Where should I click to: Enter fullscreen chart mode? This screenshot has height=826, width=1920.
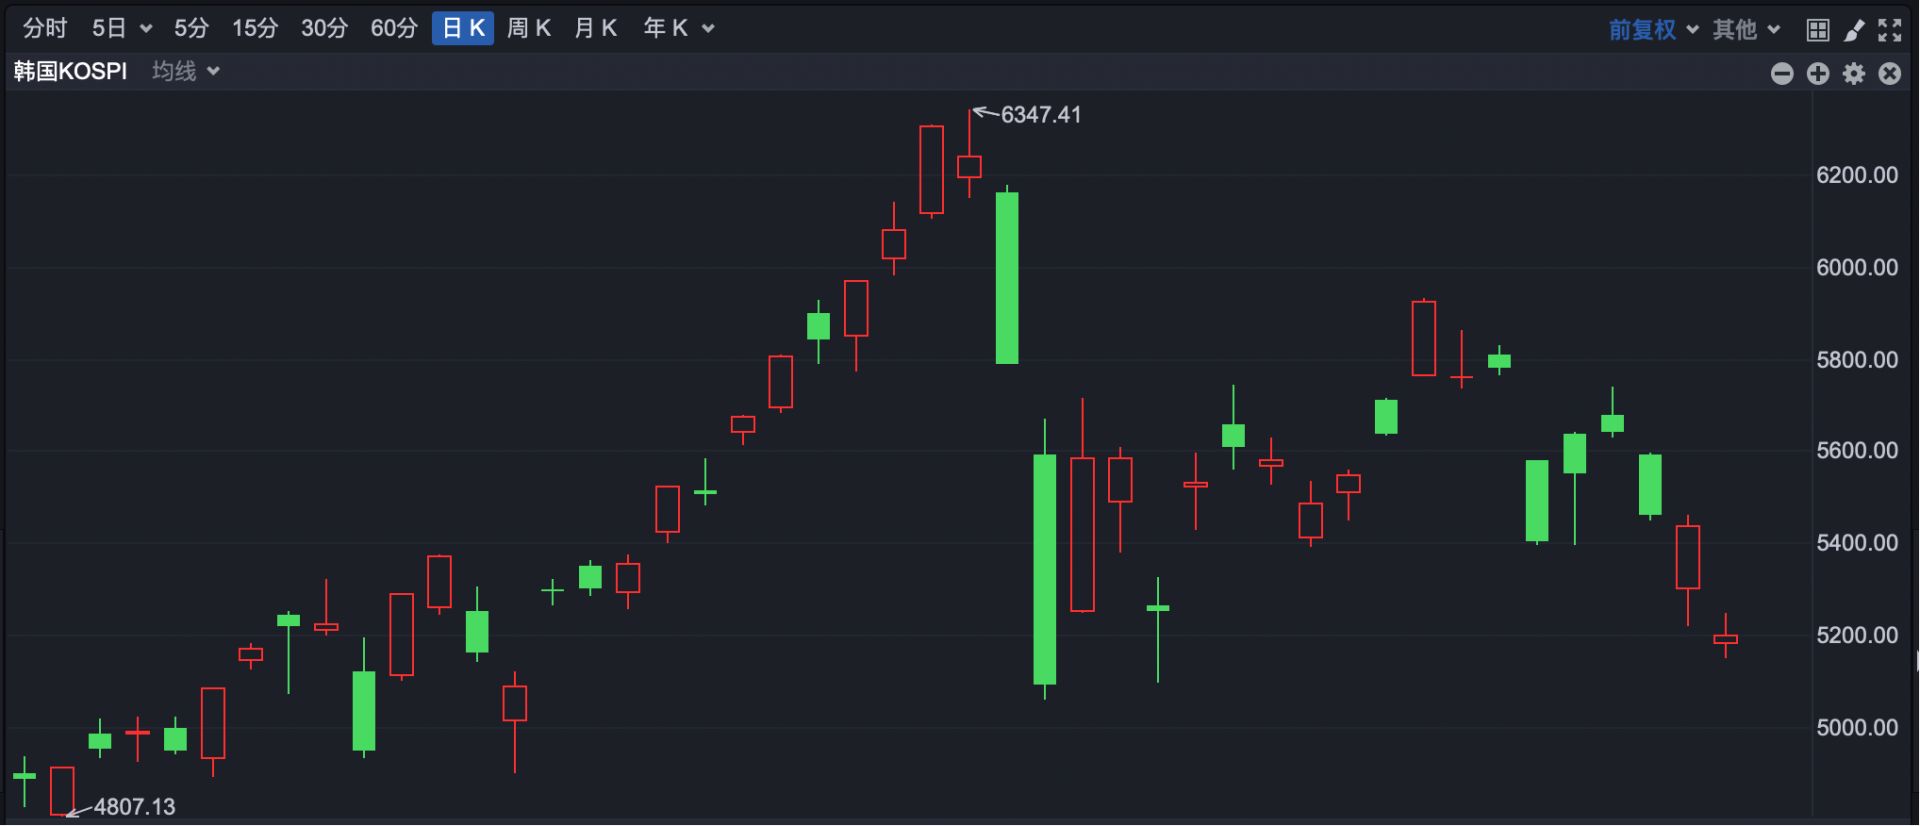tap(1889, 30)
